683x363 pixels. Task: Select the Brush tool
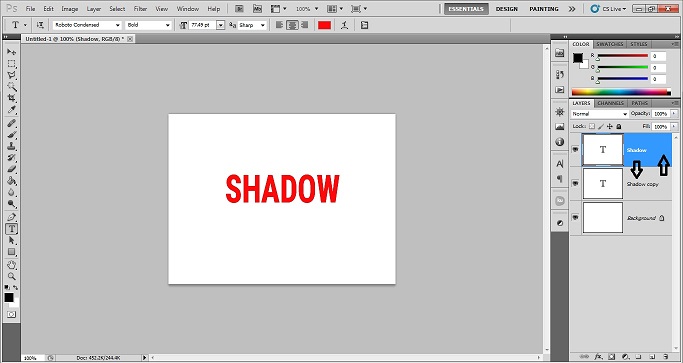click(11, 135)
